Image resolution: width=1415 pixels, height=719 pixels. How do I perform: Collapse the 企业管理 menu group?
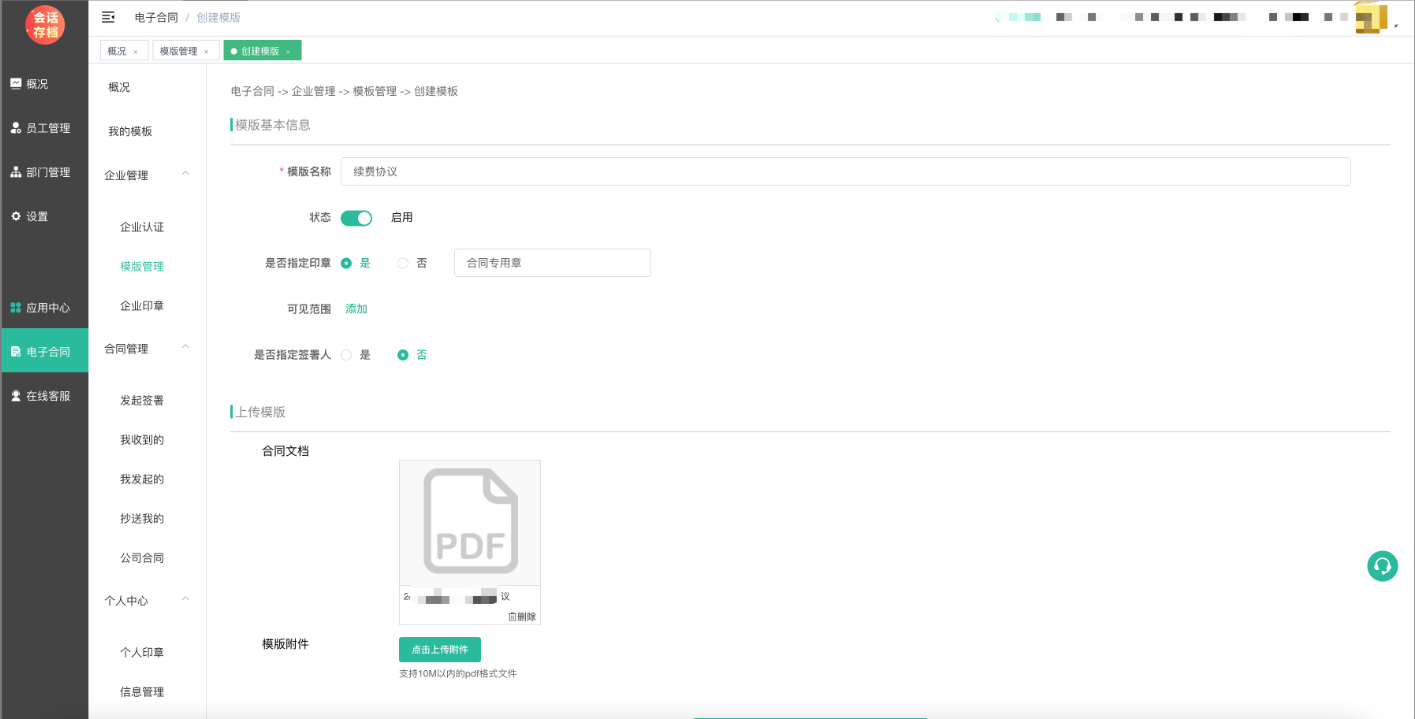[x=185, y=175]
